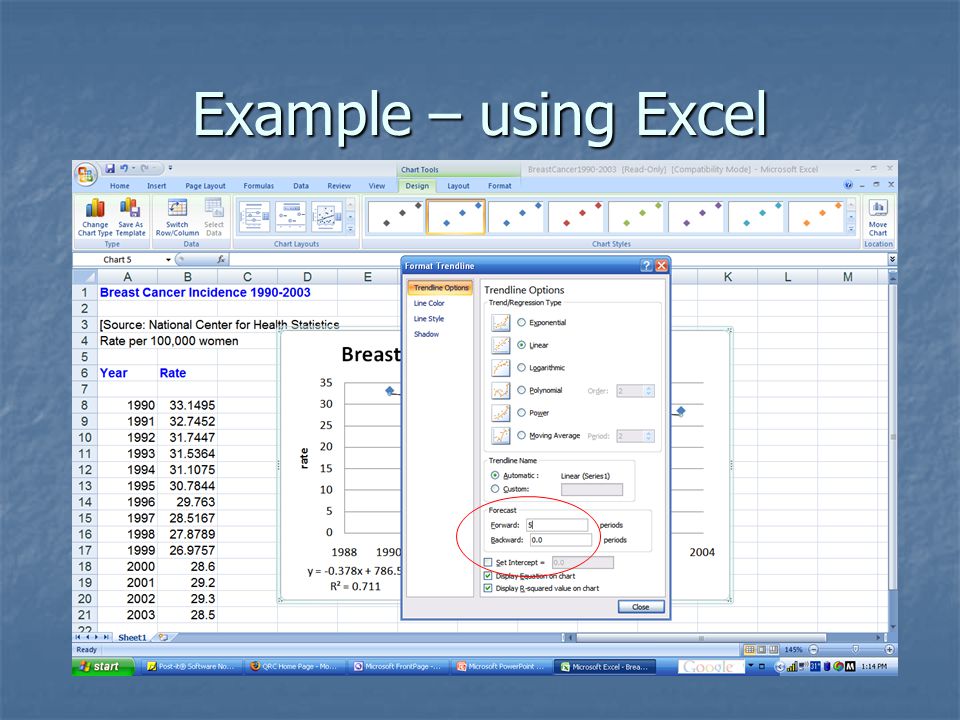The height and width of the screenshot is (720, 960).
Task: Switch to Normal view in status bar
Action: pyautogui.click(x=749, y=650)
